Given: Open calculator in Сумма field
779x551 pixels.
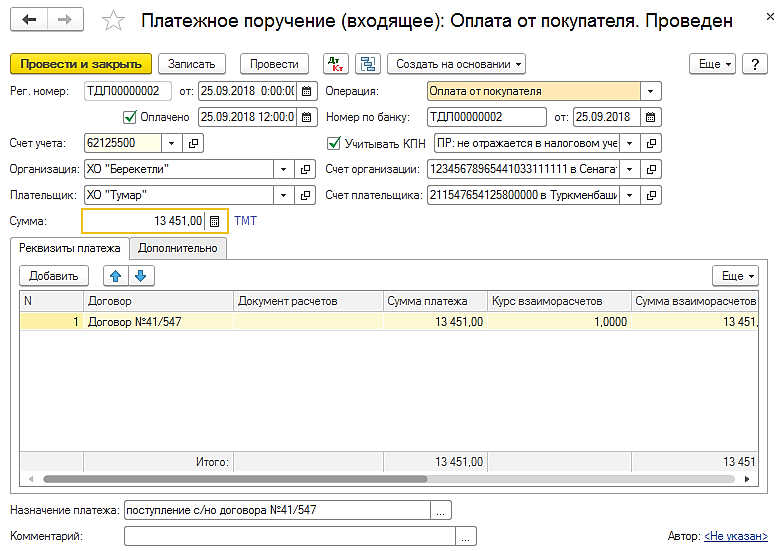Looking at the screenshot, I should point(214,221).
